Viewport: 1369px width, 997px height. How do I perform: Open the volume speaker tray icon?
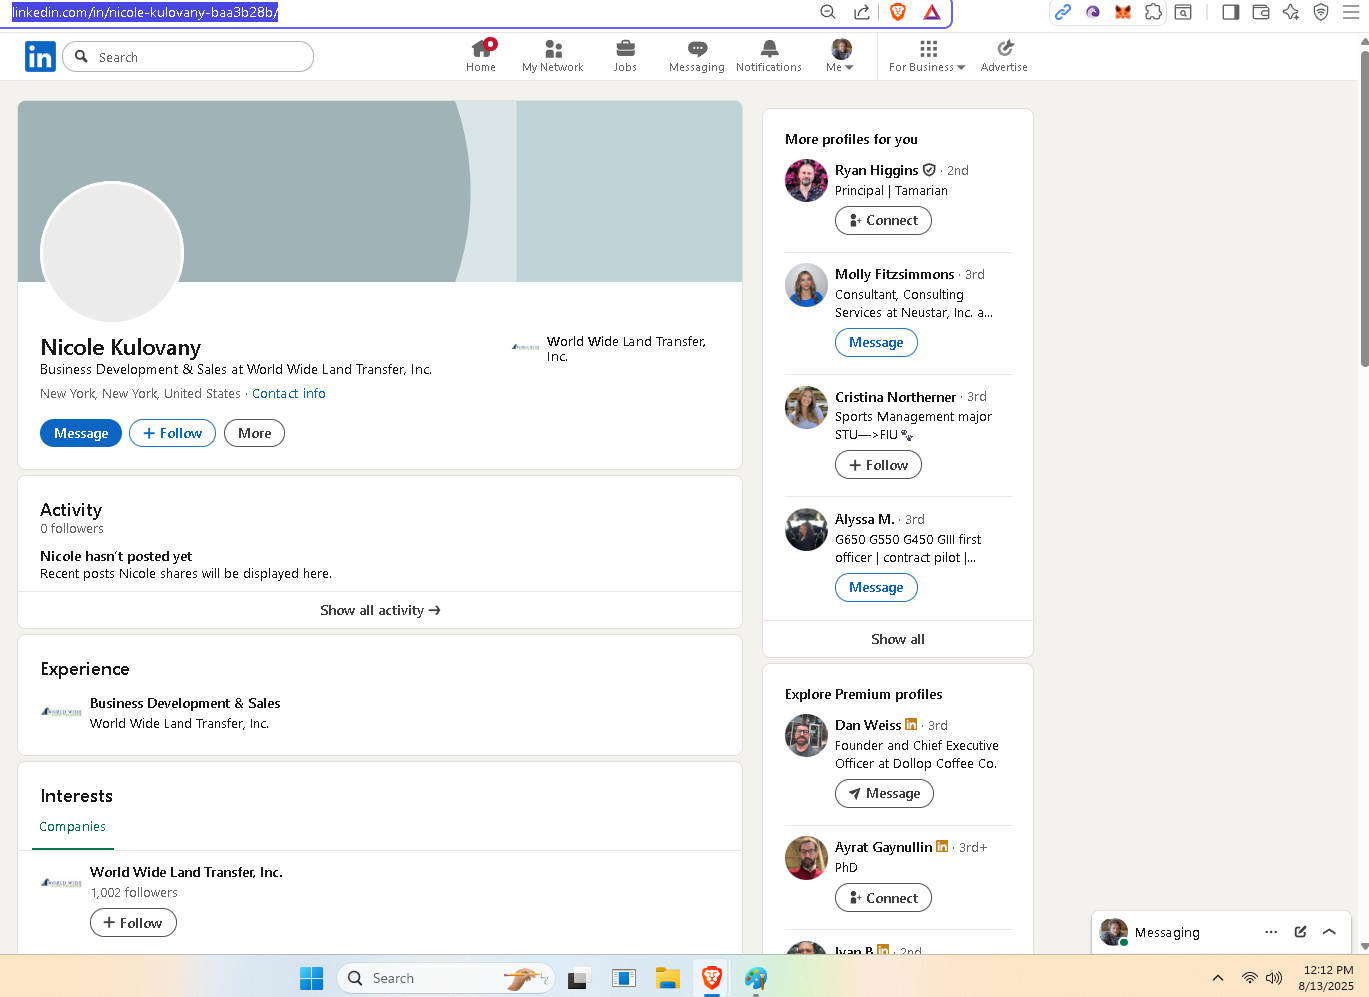coord(1274,978)
